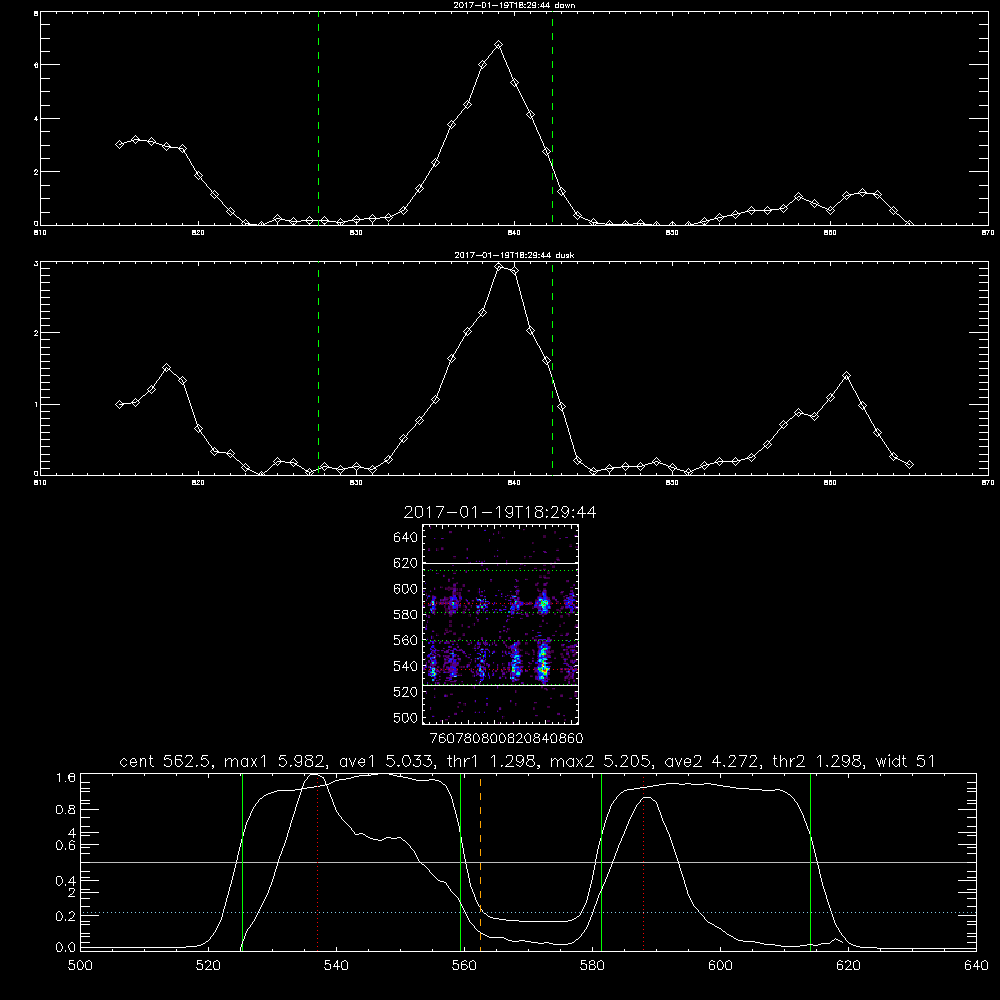Viewport: 1000px width, 1000px height.
Task: Click the dusk plot green dashed line near 828
Action: point(318,368)
